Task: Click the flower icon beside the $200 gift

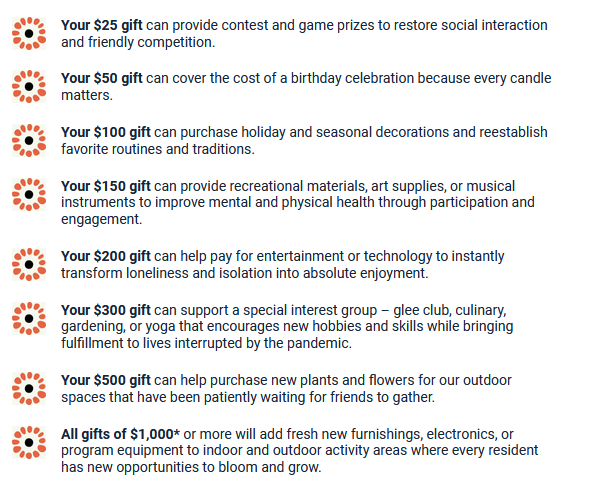Action: click(x=29, y=264)
